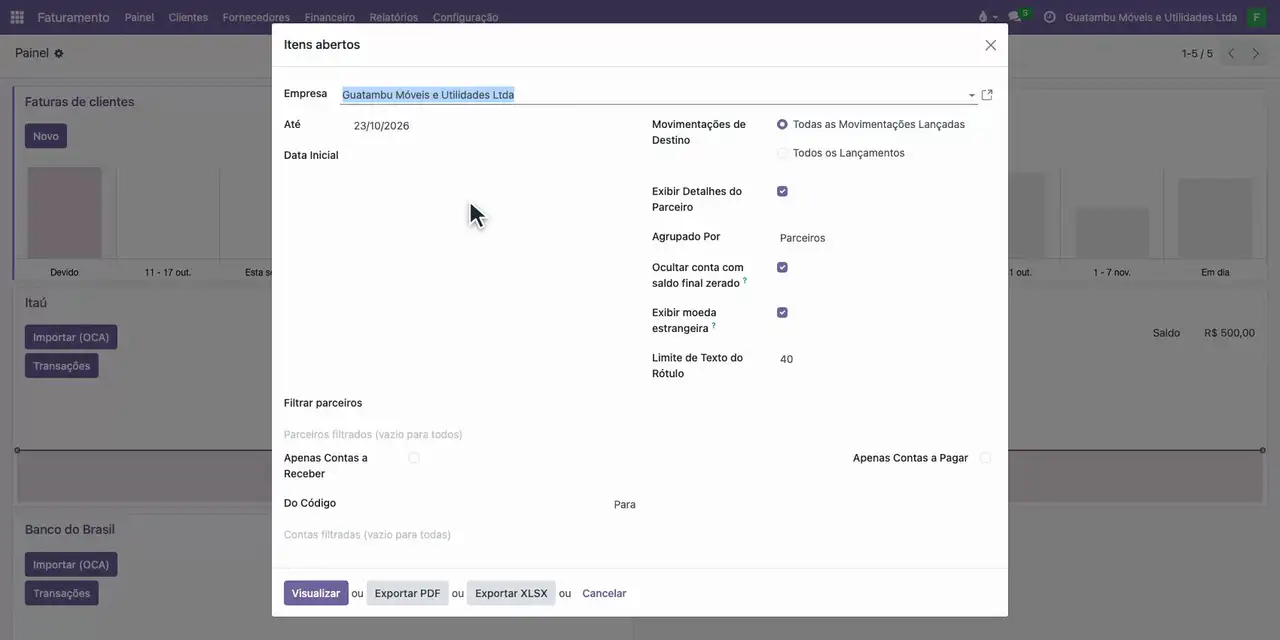The width and height of the screenshot is (1280, 640).
Task: Open the Relatórios menu
Action: [x=394, y=17]
